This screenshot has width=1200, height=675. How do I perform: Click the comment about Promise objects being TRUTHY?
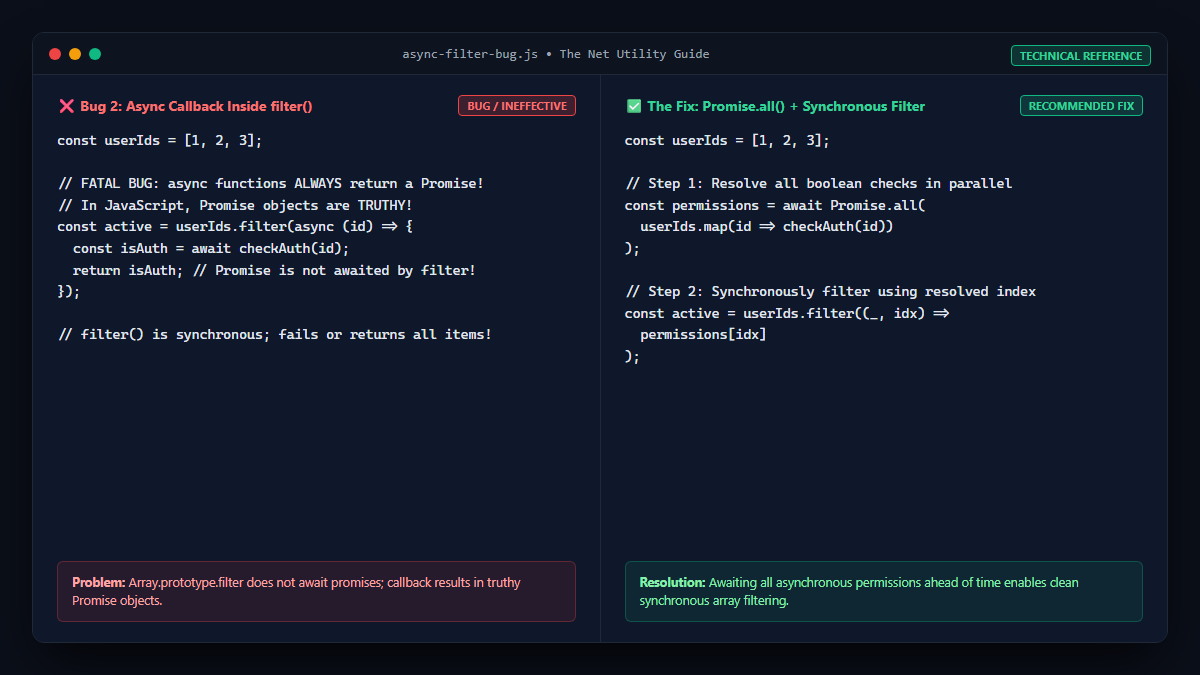click(235, 206)
